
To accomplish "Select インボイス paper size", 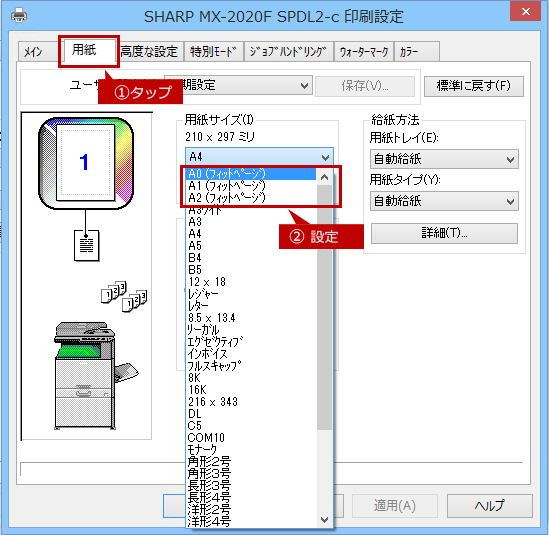I will (x=251, y=354).
